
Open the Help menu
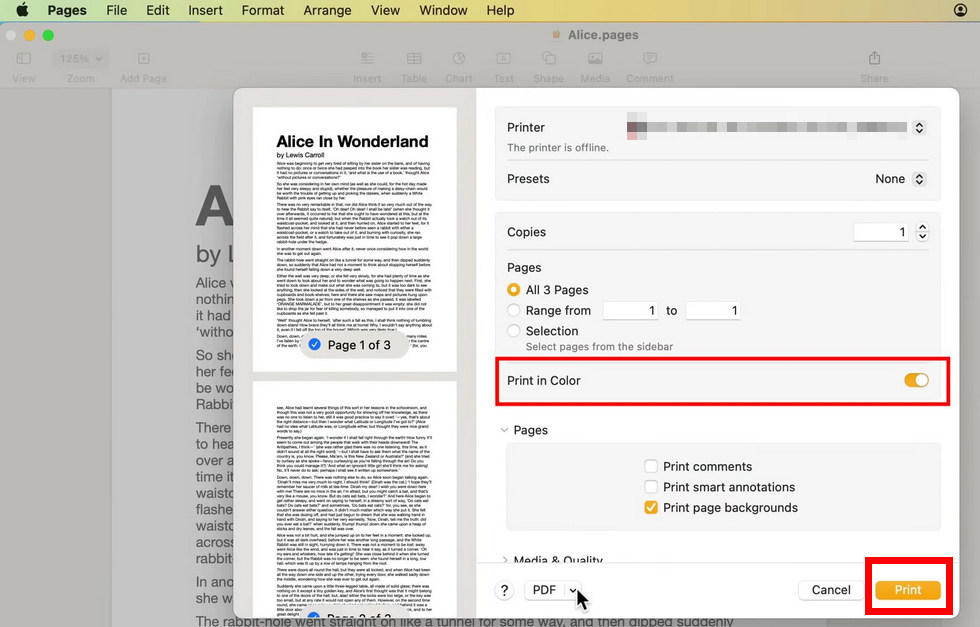point(501,11)
